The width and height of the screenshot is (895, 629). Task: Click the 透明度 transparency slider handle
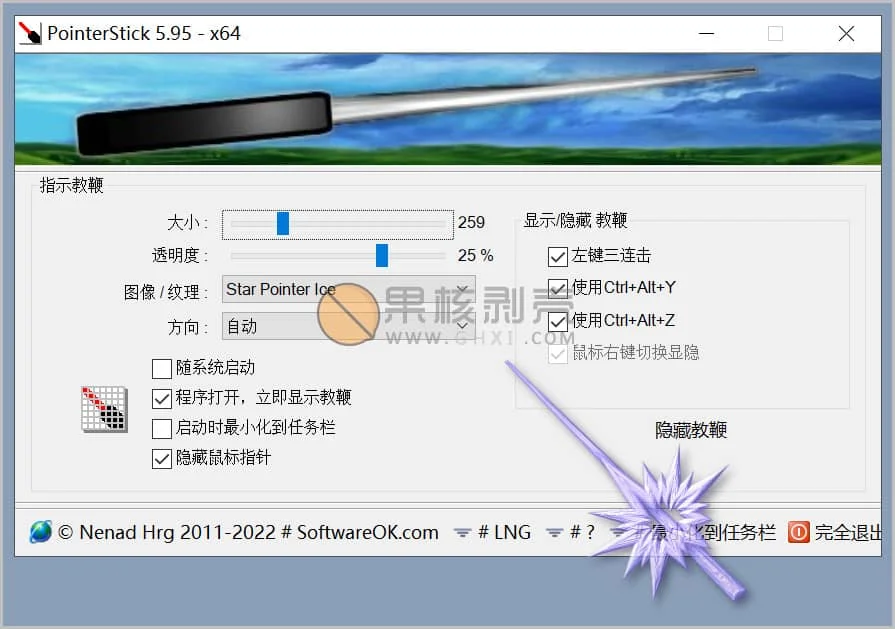tap(382, 256)
